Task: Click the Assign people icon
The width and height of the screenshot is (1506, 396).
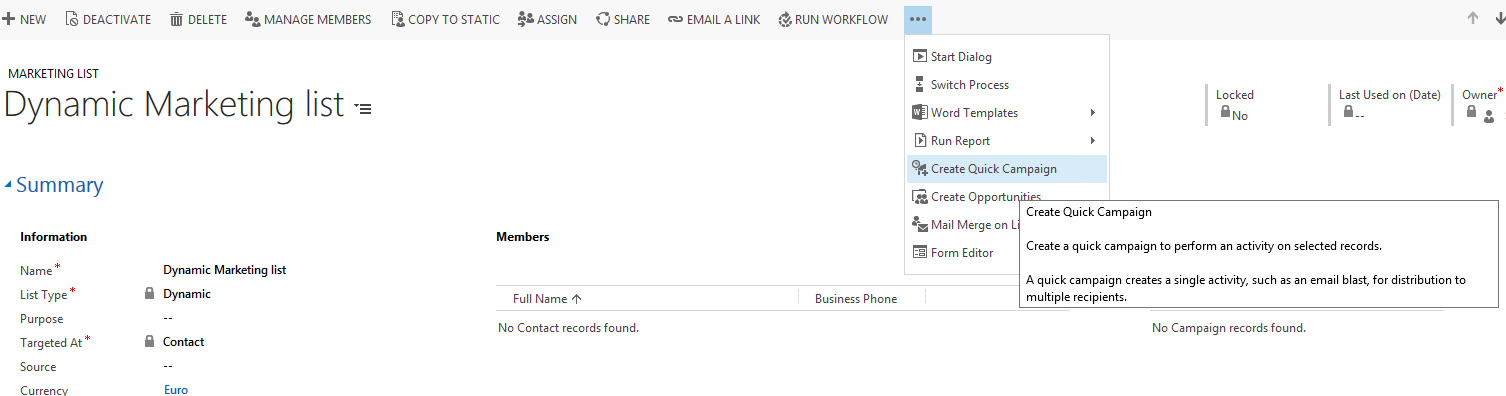Action: (525, 19)
